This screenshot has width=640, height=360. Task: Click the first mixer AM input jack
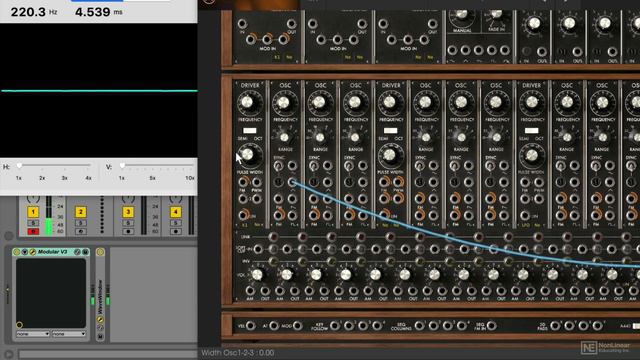[x=250, y=291]
